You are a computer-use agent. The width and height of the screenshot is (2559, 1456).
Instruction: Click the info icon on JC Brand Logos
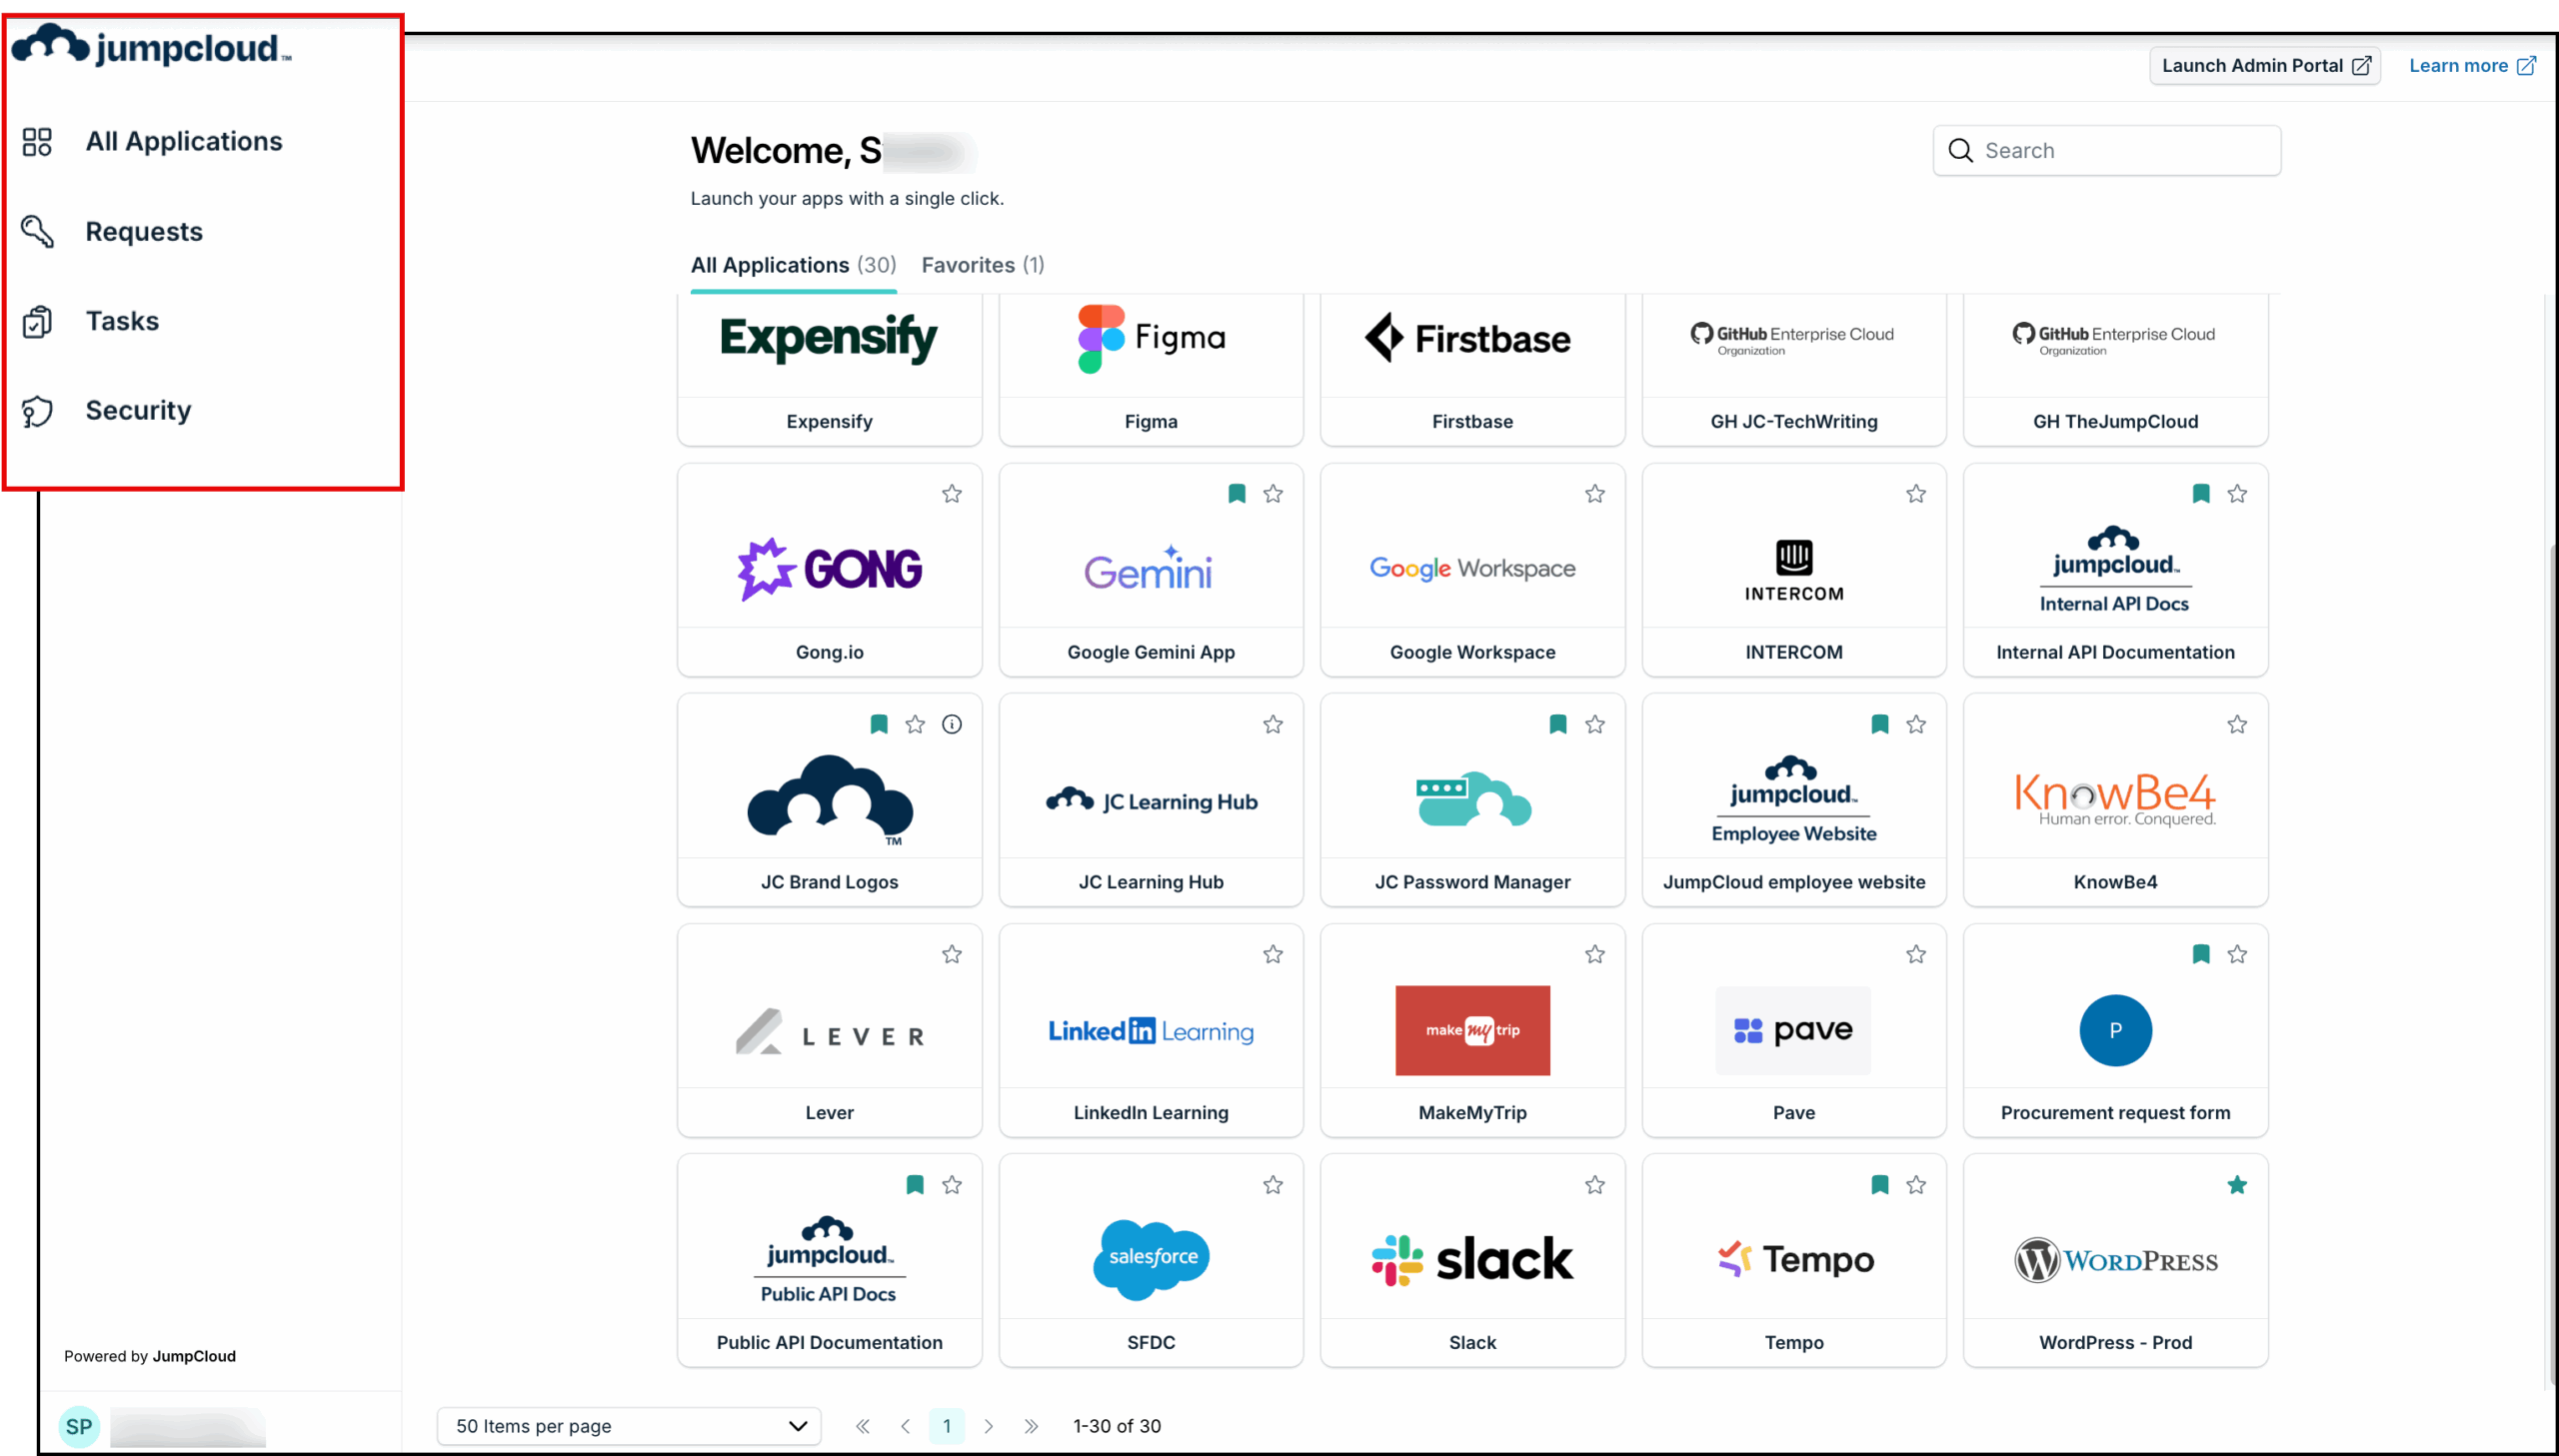(x=951, y=724)
